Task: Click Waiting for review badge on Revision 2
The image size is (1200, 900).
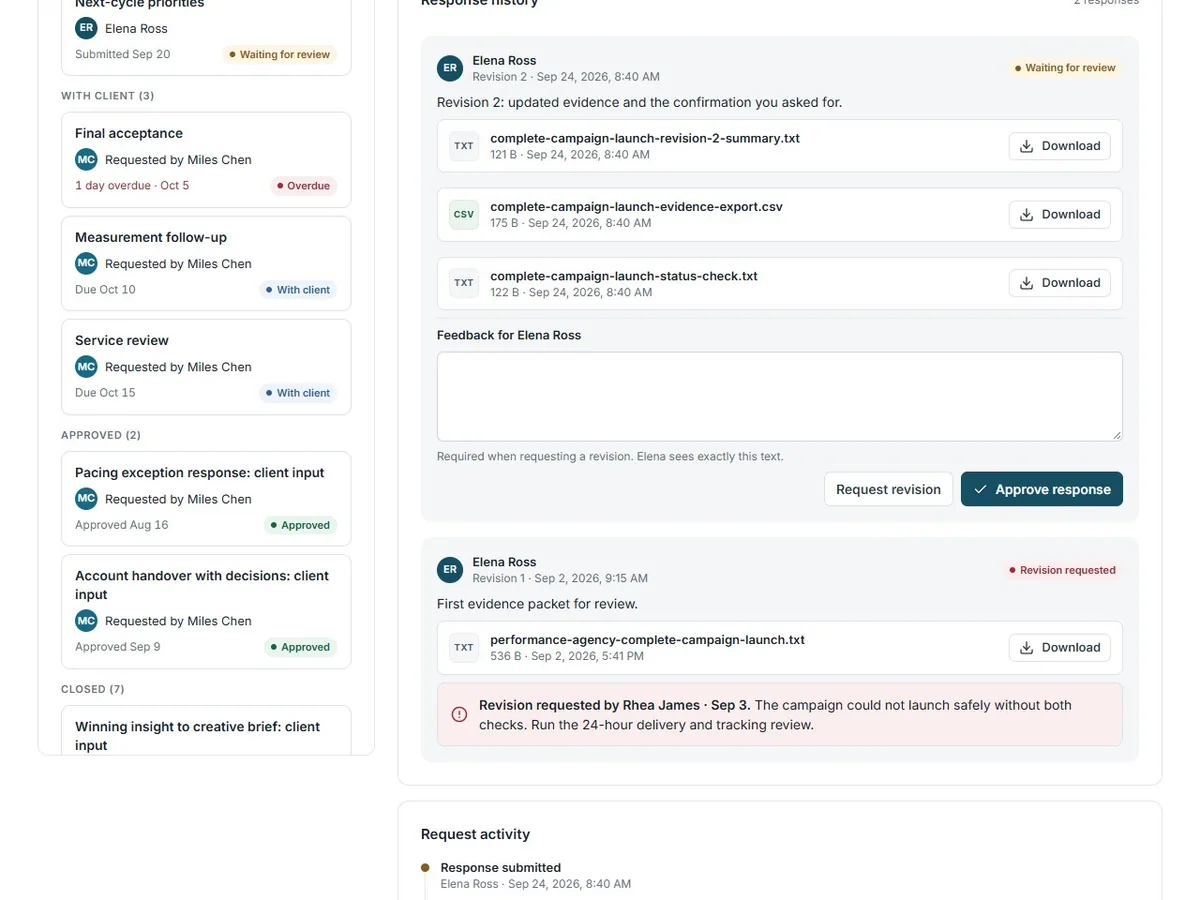Action: tap(1064, 68)
